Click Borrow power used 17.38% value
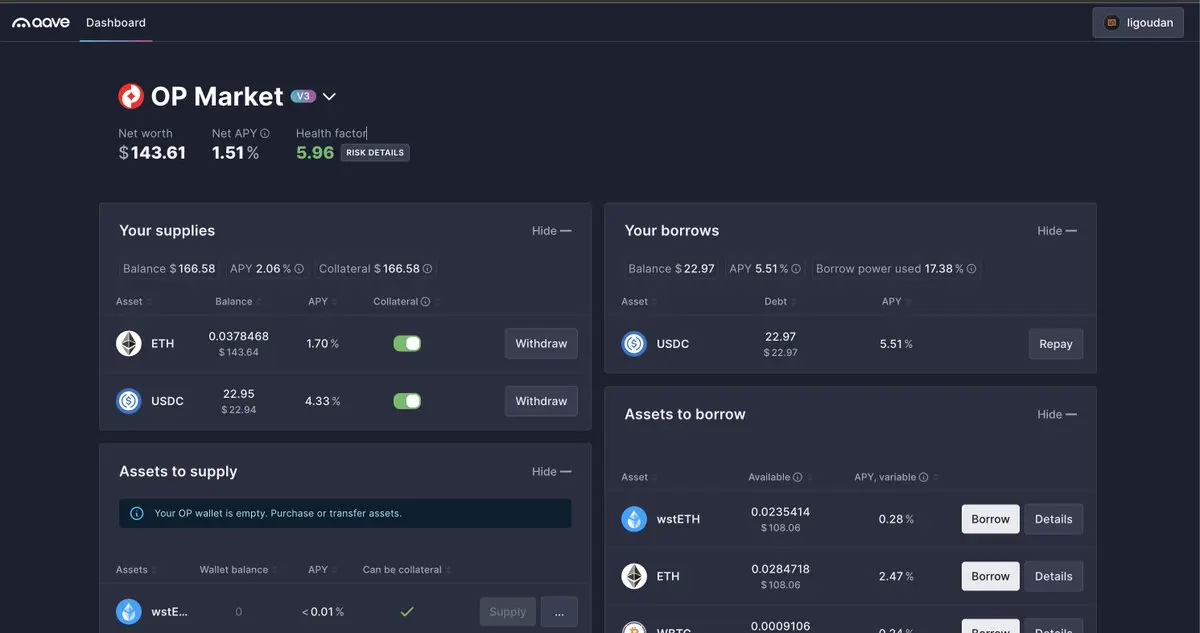This screenshot has width=1200, height=633. click(x=944, y=269)
